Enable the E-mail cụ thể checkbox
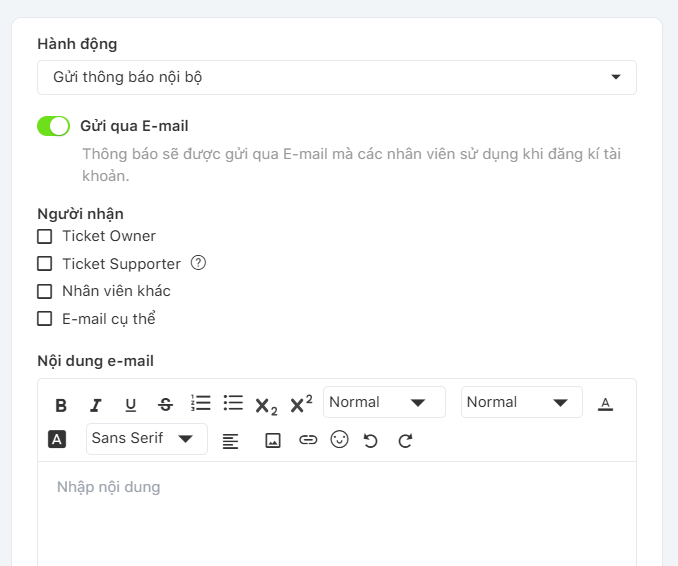 coord(44,319)
